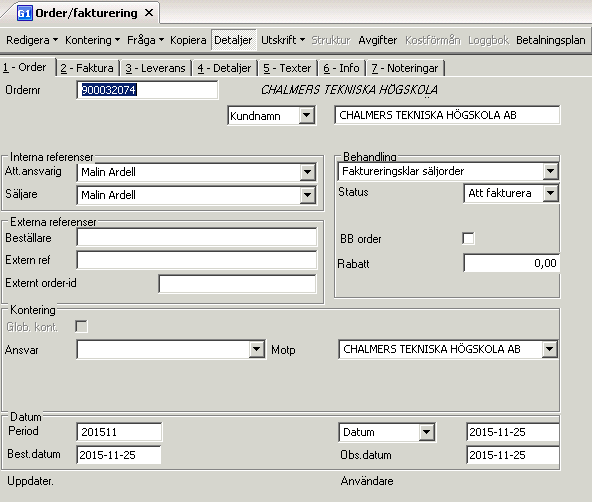The image size is (592, 502).
Task: Click the Kopiera toolbar button
Action: (188, 40)
